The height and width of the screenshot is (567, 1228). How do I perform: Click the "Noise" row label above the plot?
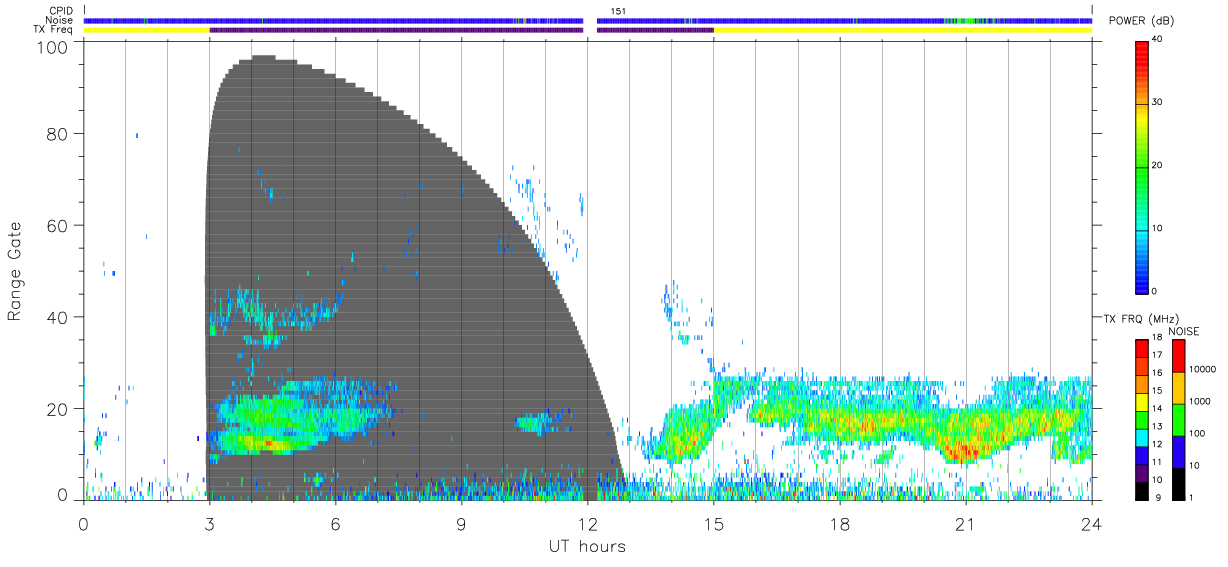[x=59, y=20]
